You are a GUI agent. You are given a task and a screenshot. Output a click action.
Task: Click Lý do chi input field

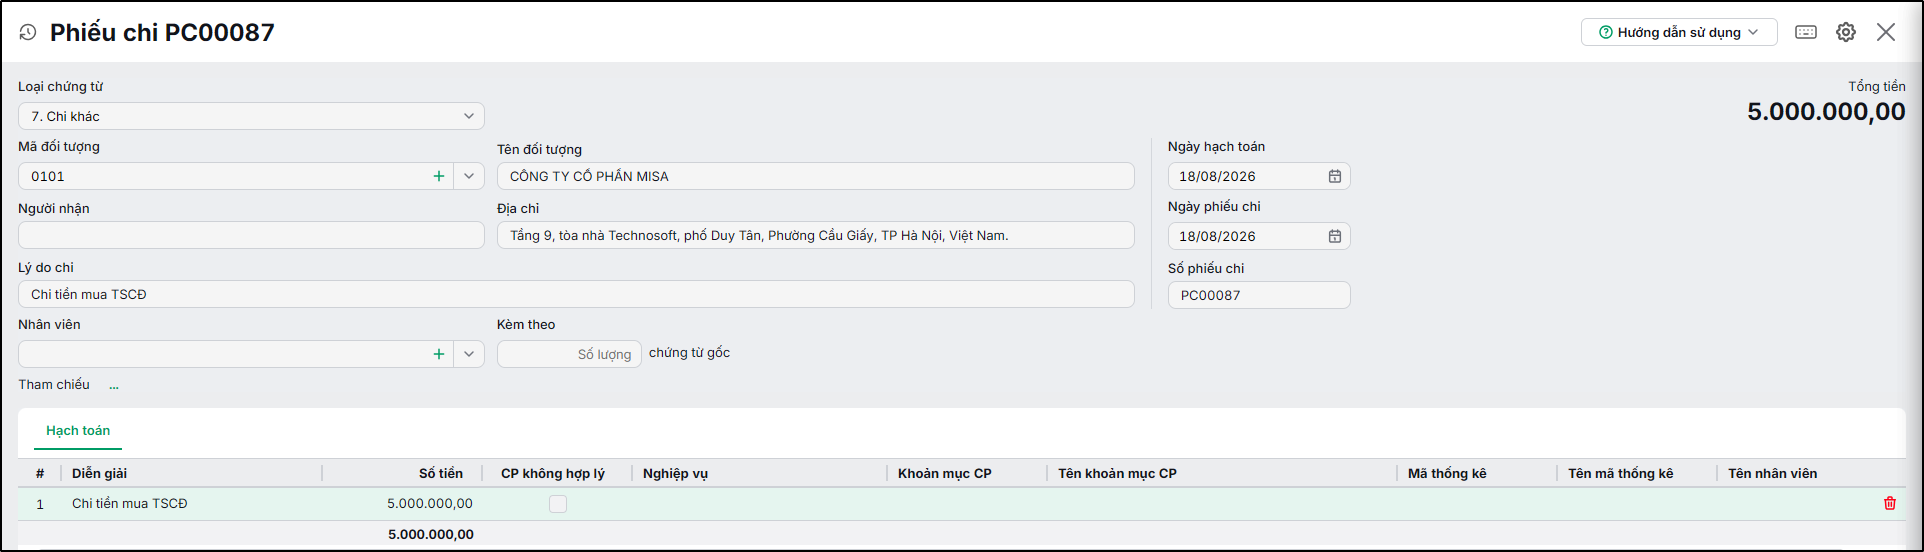click(x=576, y=294)
